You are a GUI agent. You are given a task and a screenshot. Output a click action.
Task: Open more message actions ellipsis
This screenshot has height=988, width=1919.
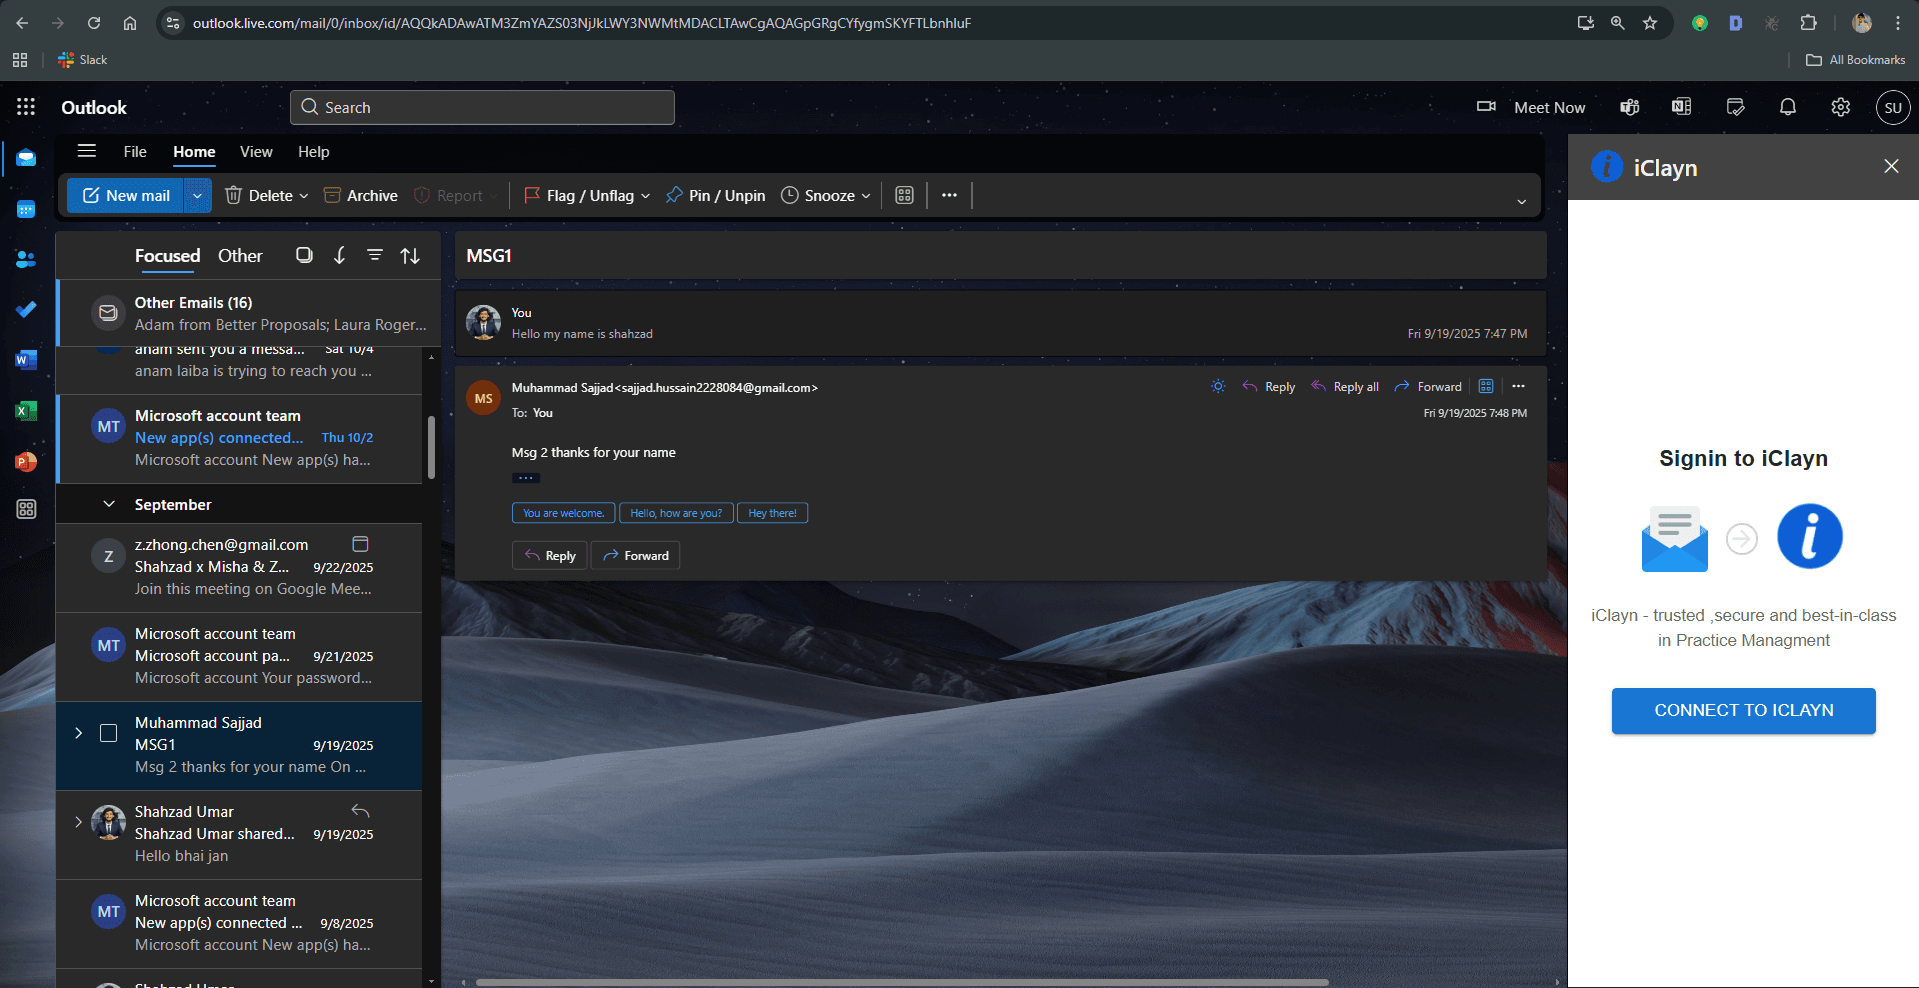[x=1519, y=386]
